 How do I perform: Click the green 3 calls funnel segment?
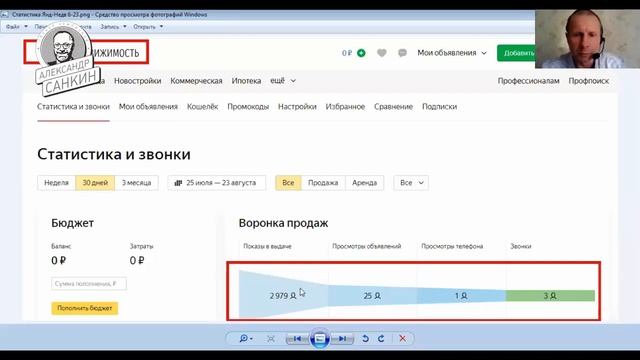point(550,296)
